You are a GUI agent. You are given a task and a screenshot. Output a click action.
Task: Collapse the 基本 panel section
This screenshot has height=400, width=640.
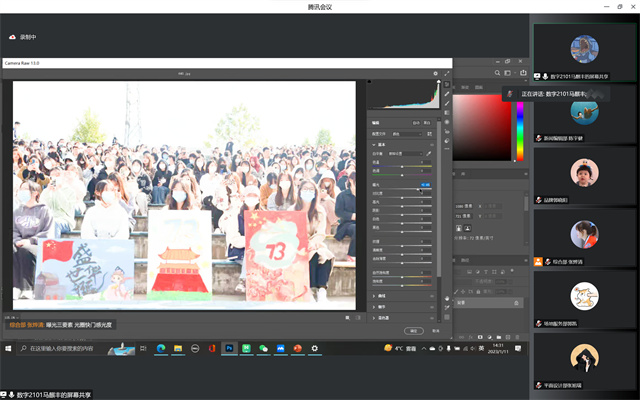point(373,142)
